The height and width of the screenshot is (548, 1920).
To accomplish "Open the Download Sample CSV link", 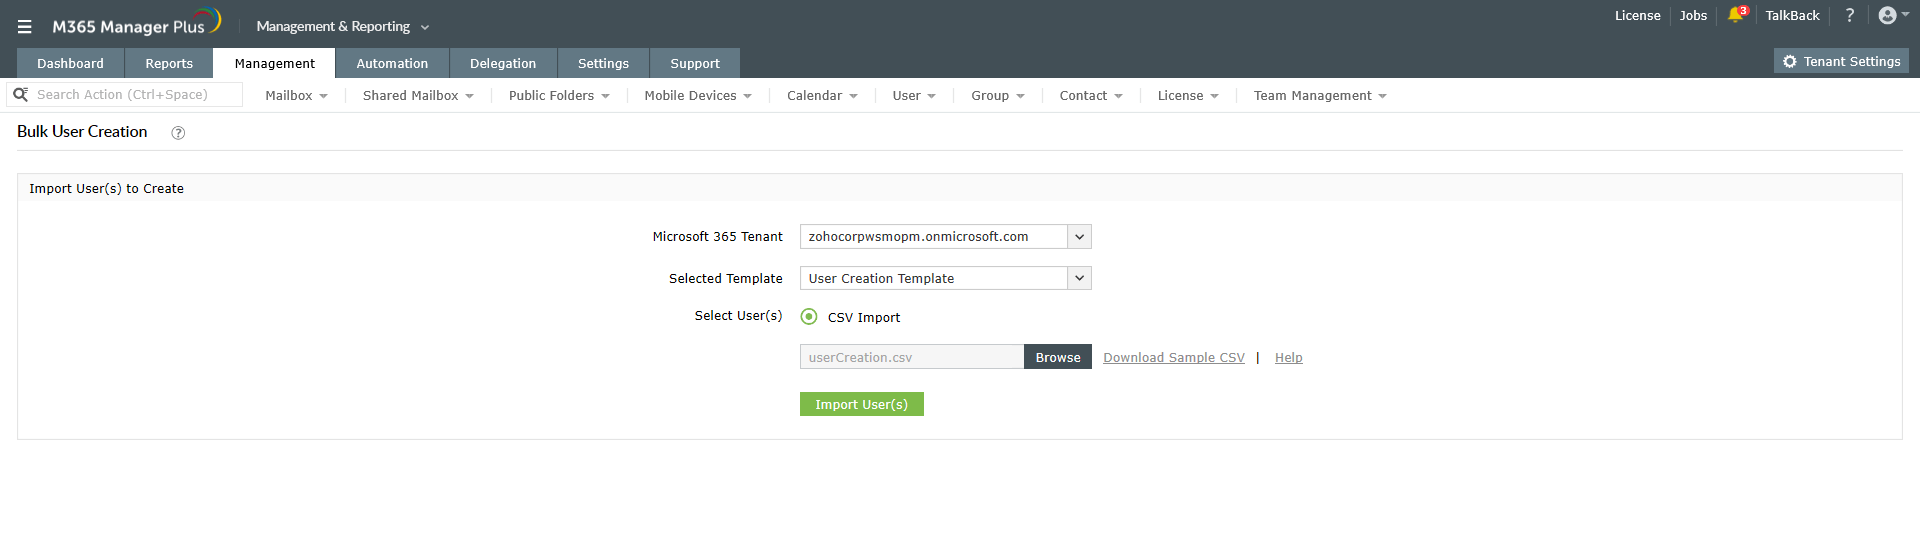I will point(1174,358).
